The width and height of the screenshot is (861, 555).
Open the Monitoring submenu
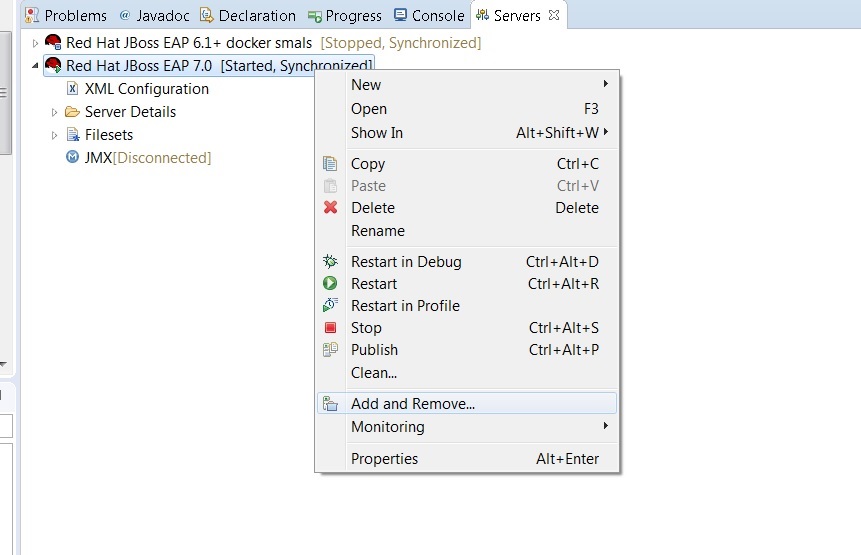pos(467,427)
